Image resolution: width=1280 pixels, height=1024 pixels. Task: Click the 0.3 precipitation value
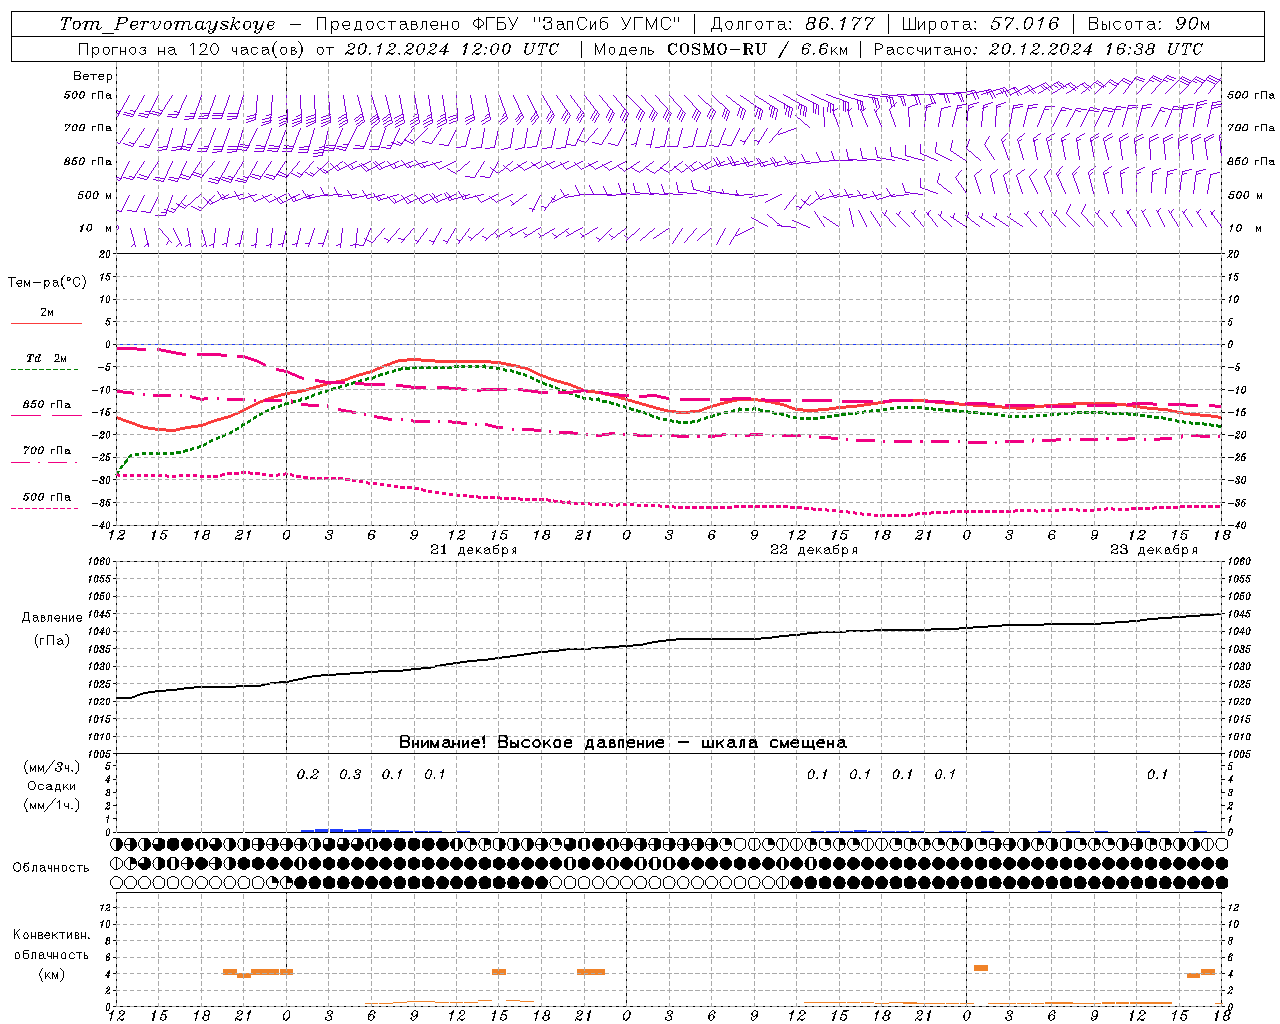tap(350, 774)
